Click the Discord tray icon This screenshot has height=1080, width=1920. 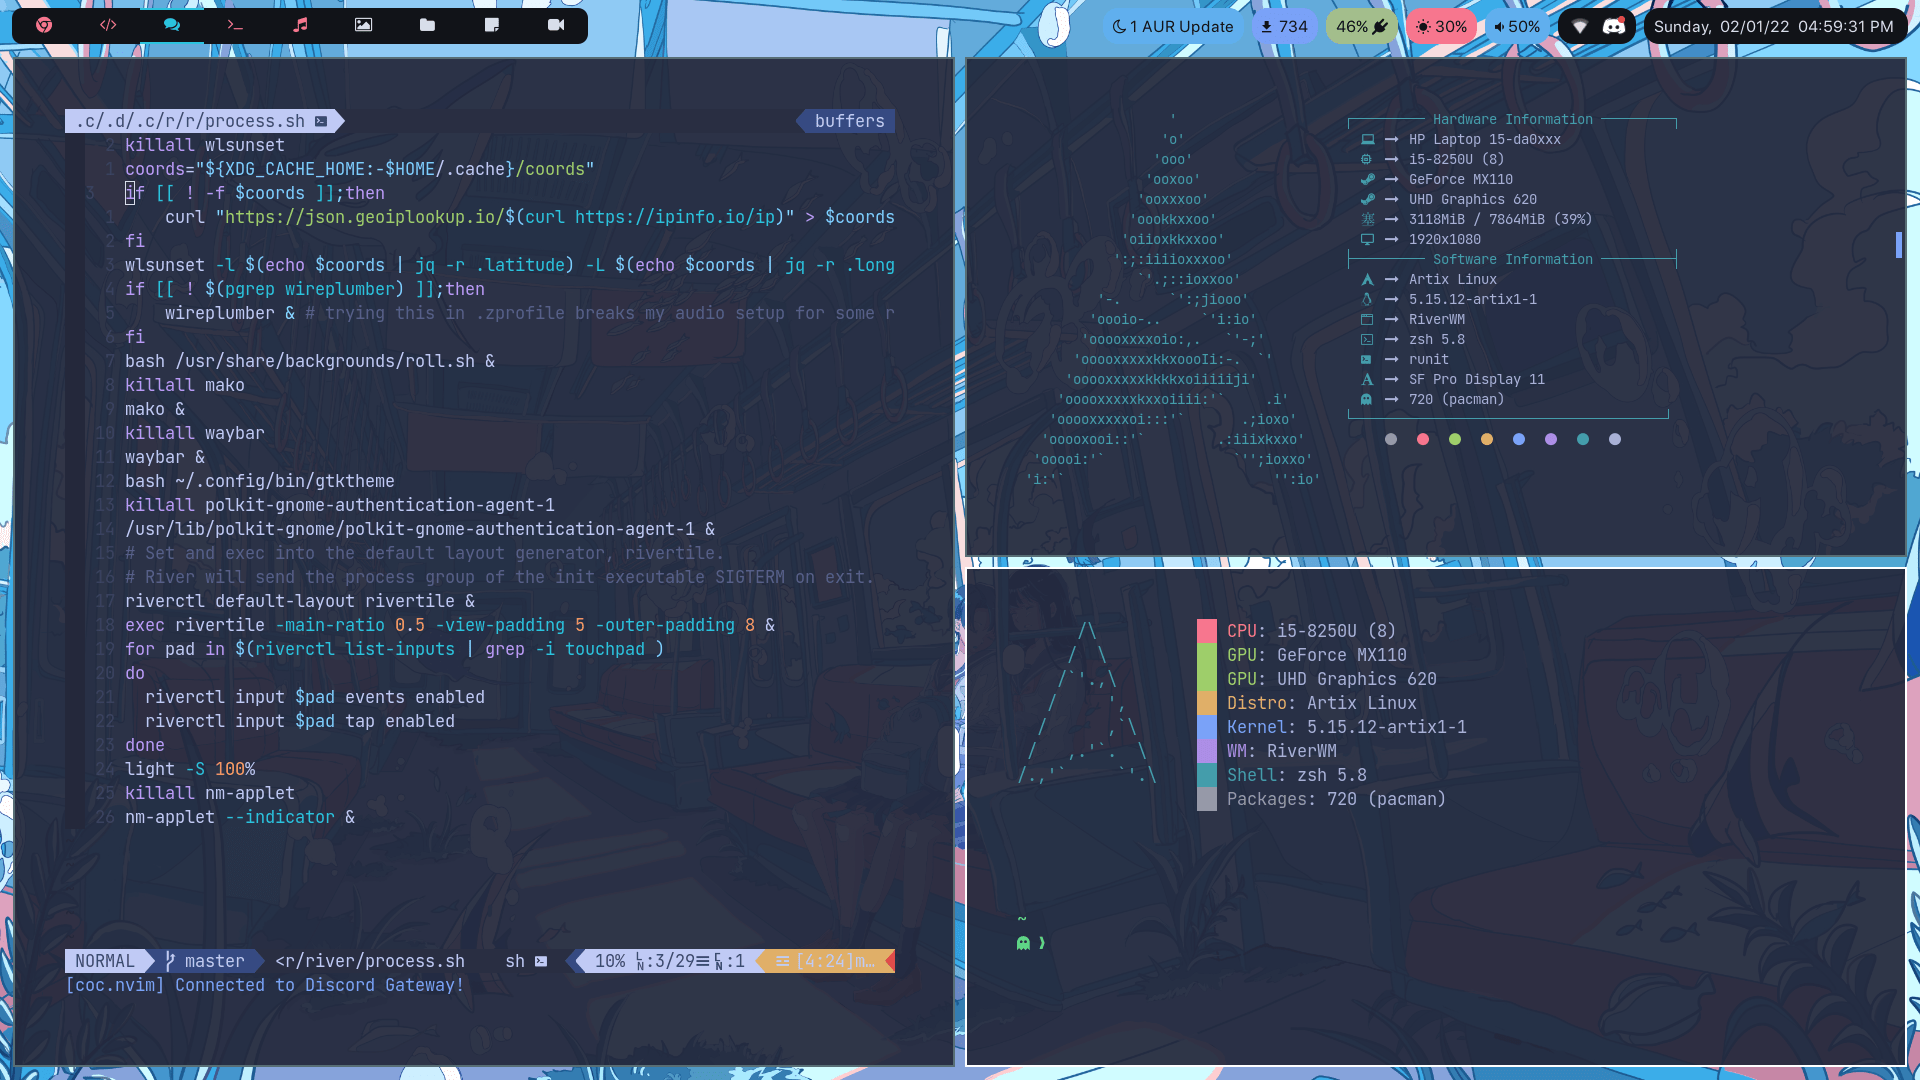pyautogui.click(x=1614, y=26)
